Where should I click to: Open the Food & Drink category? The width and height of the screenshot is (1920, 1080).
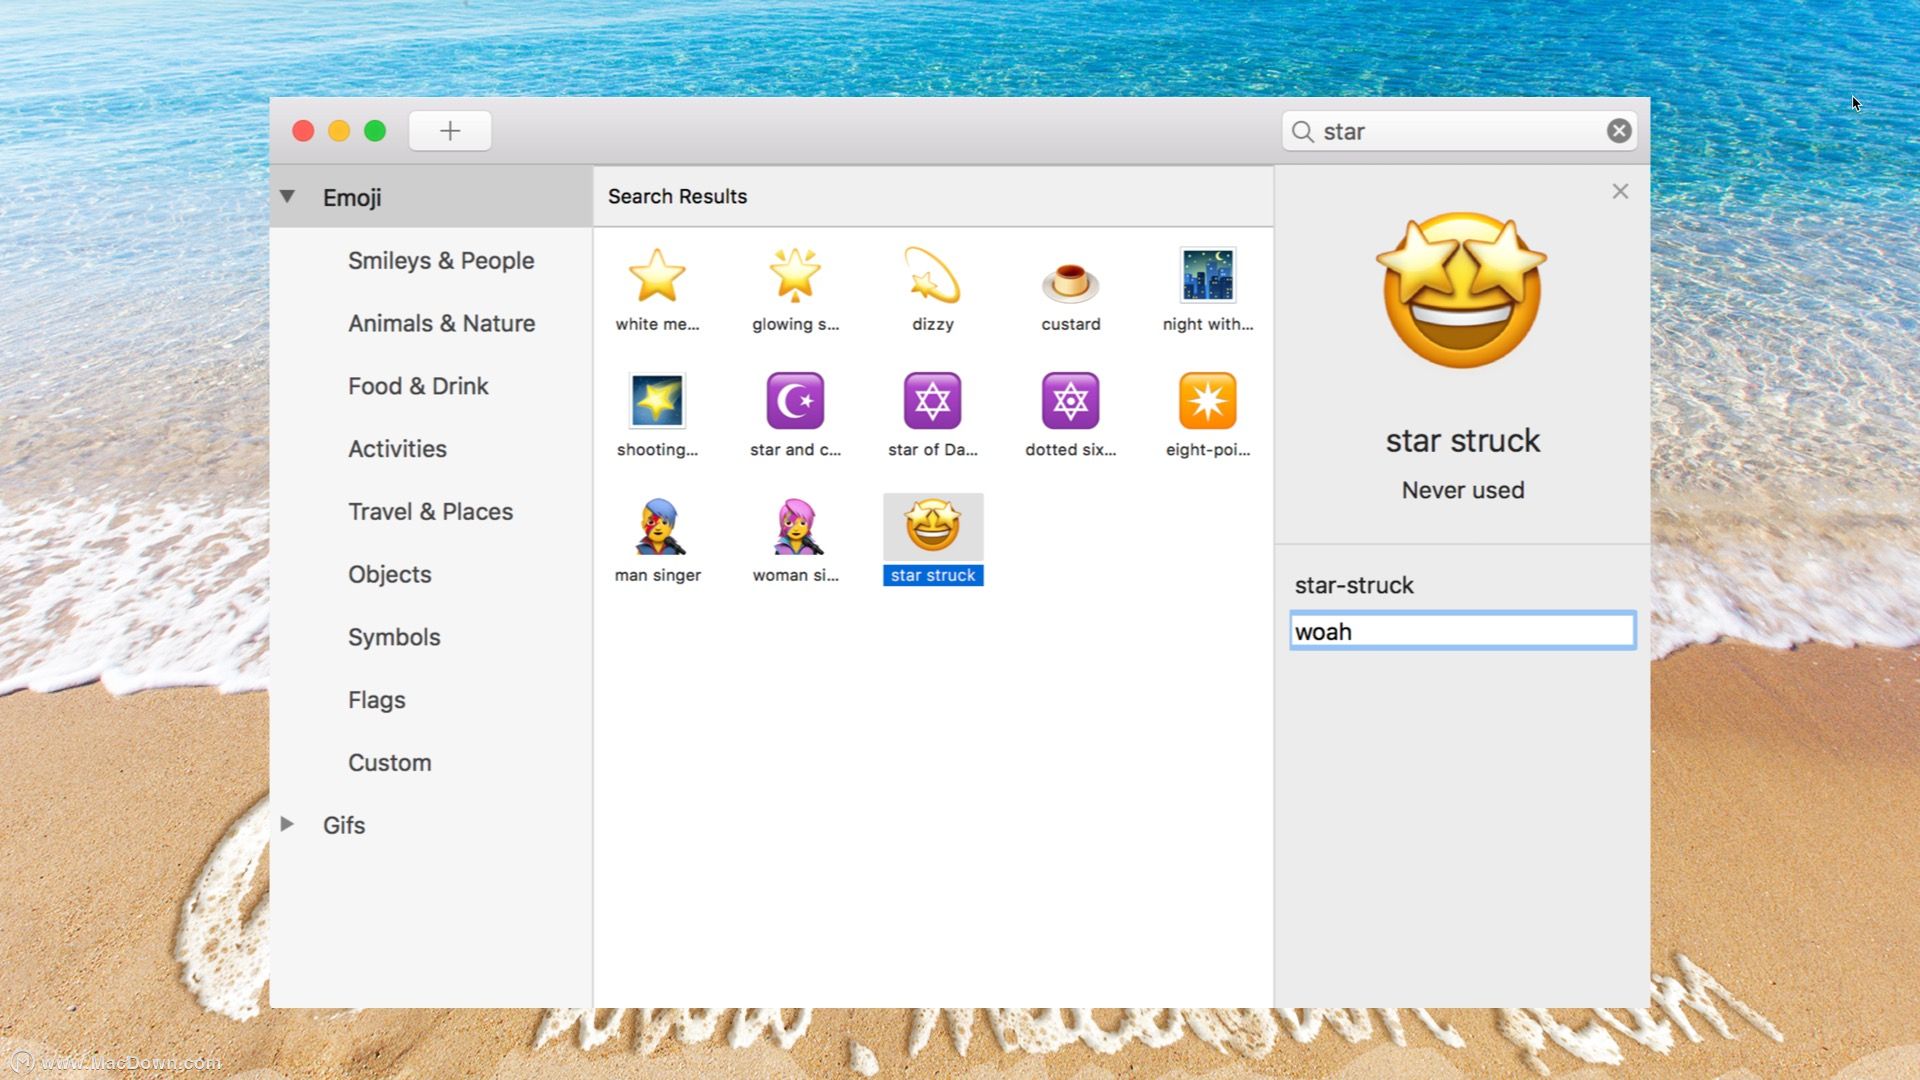coord(418,386)
